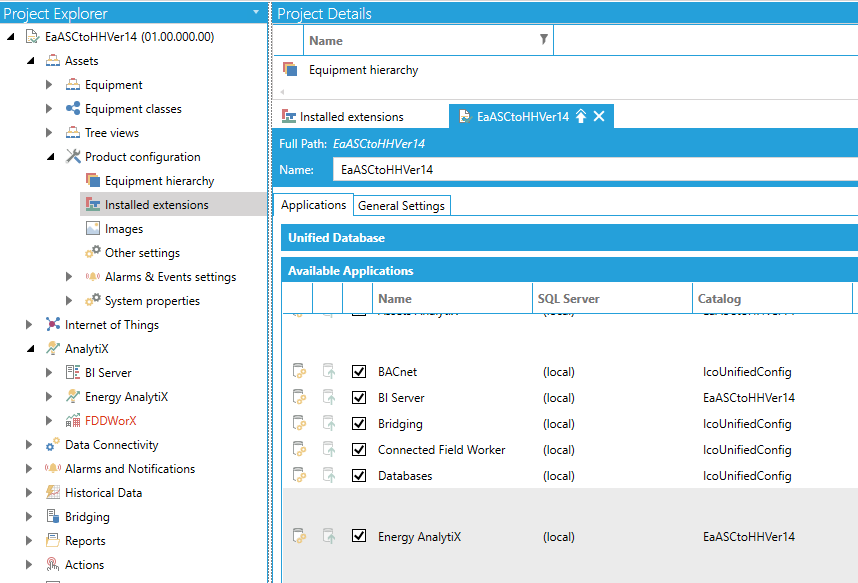Click the database icon in BACnet row
The width and height of the screenshot is (858, 583).
point(297,372)
